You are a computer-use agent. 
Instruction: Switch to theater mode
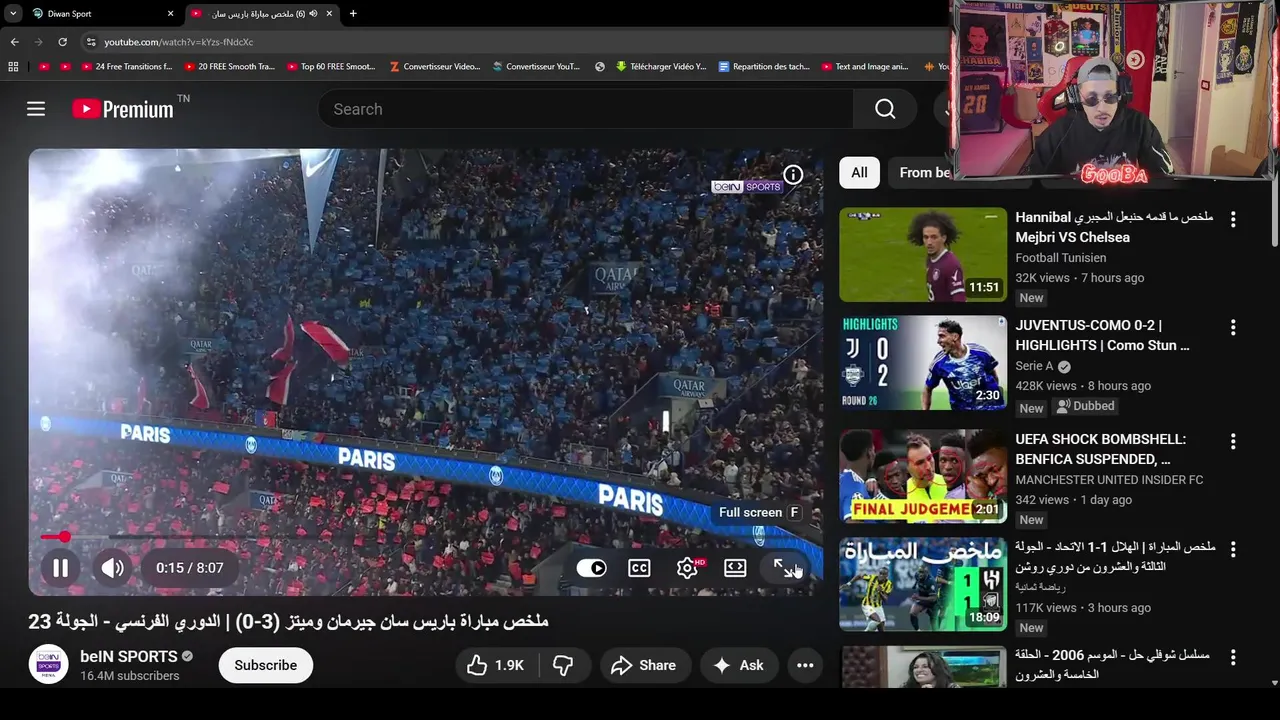coord(735,568)
